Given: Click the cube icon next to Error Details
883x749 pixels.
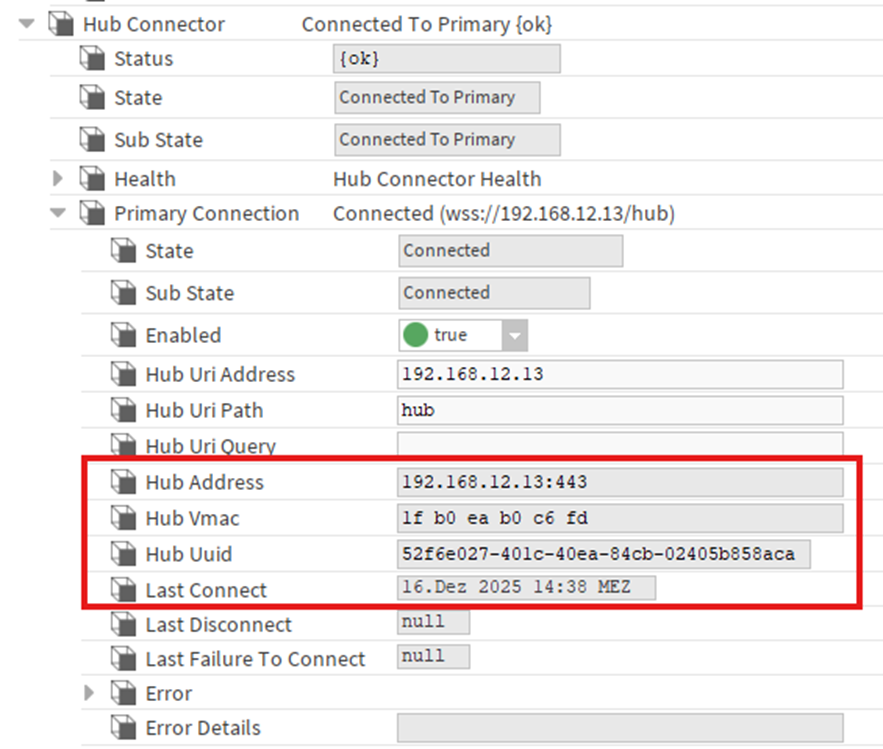Looking at the screenshot, I should [123, 728].
